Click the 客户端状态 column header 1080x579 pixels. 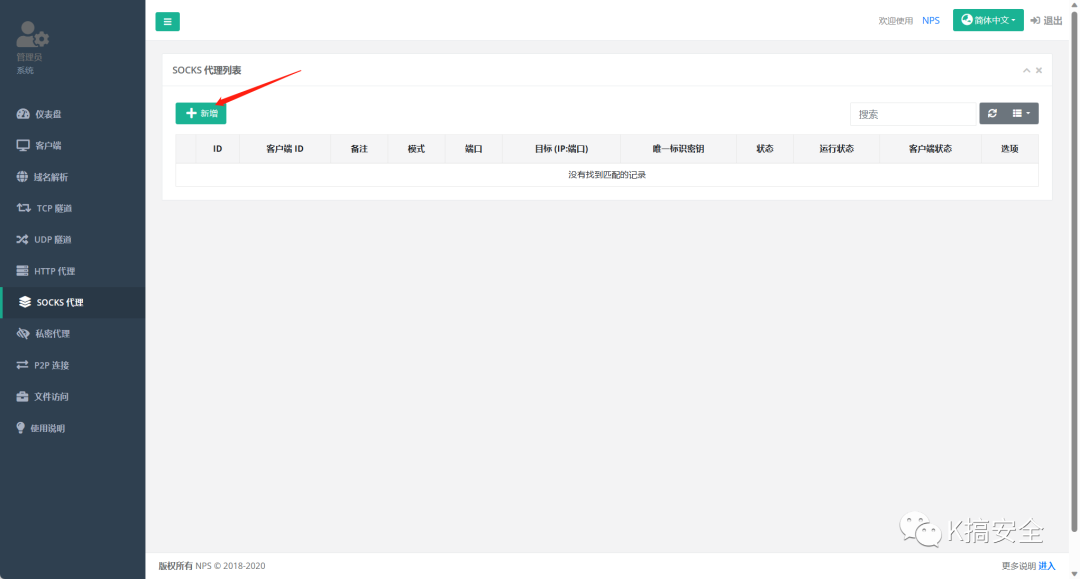point(930,149)
